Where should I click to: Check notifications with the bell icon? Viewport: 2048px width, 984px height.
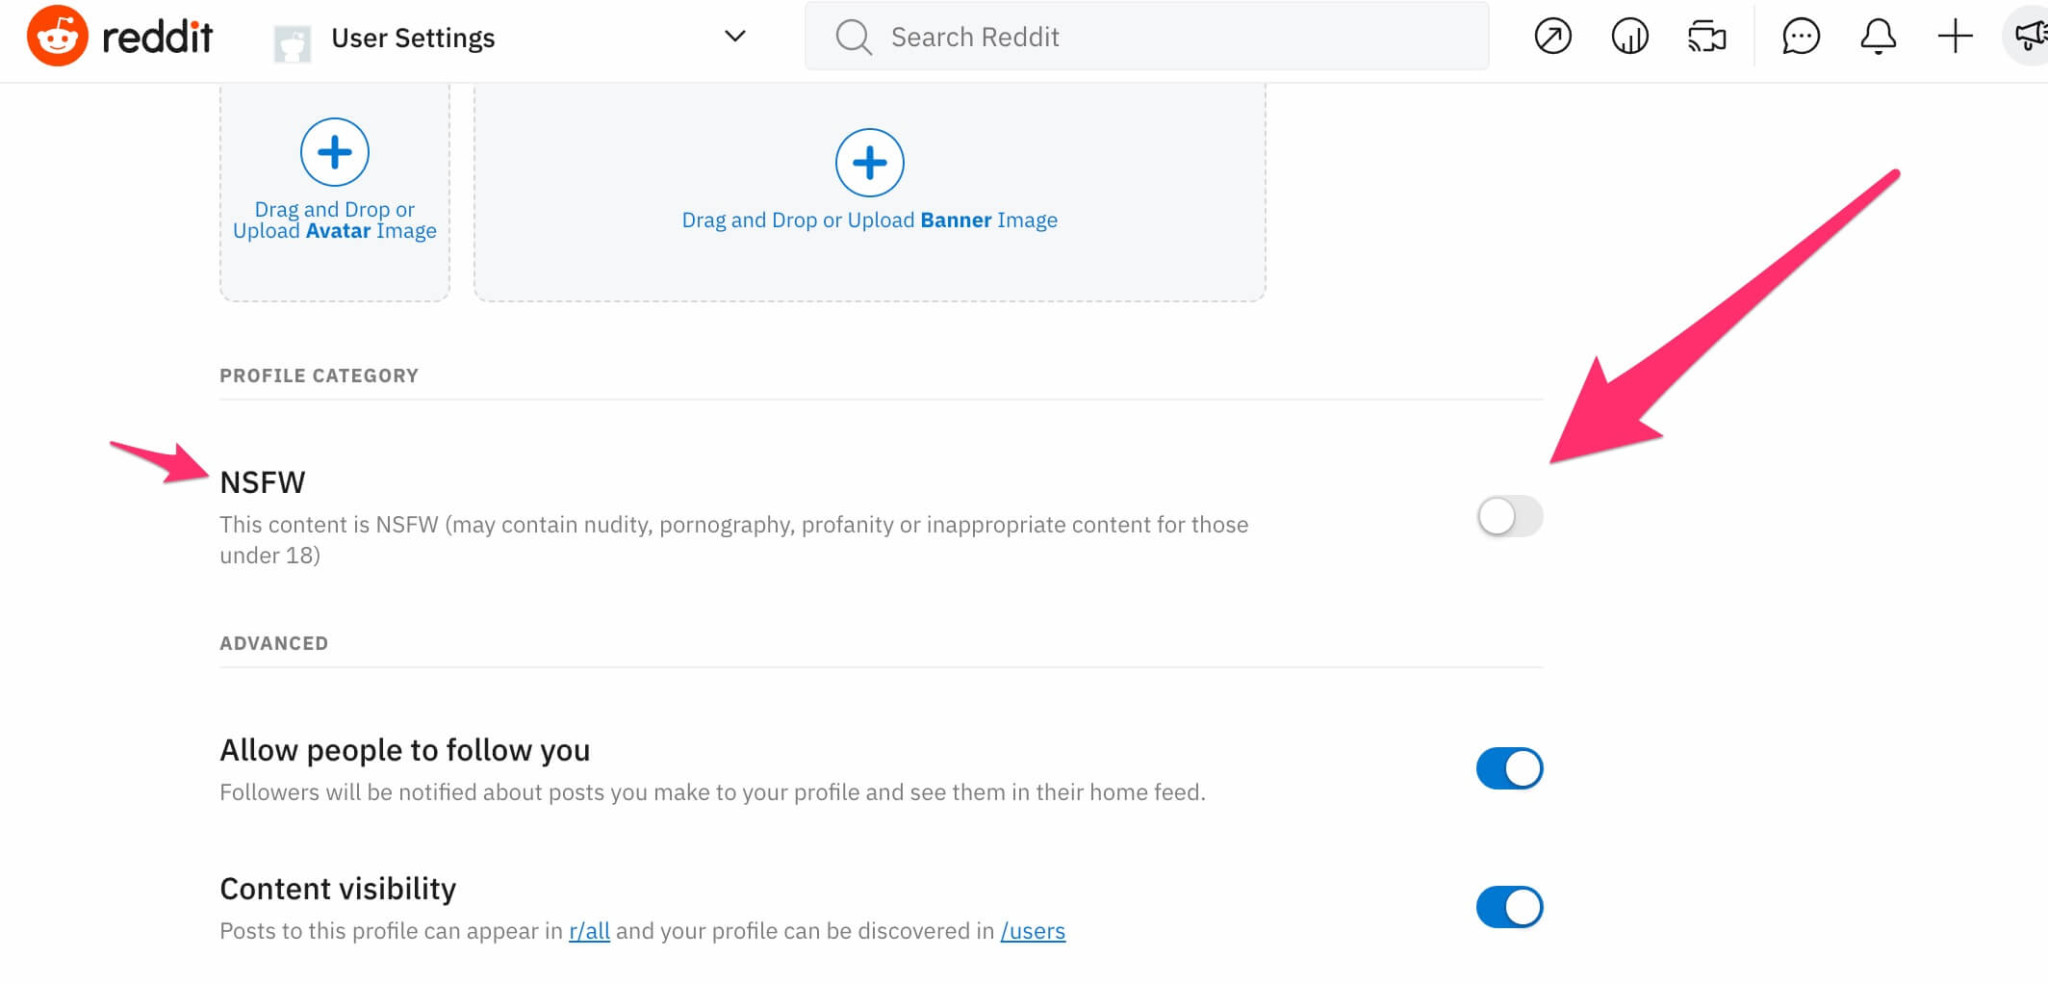pyautogui.click(x=1878, y=37)
